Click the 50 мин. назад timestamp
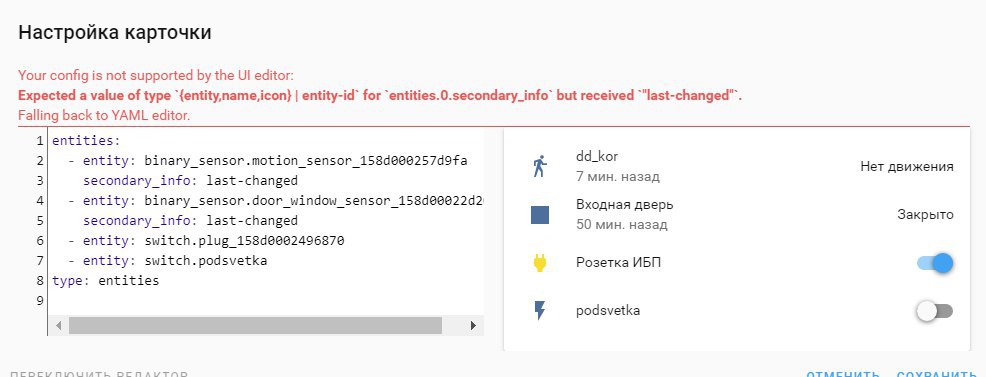 pyautogui.click(x=622, y=224)
